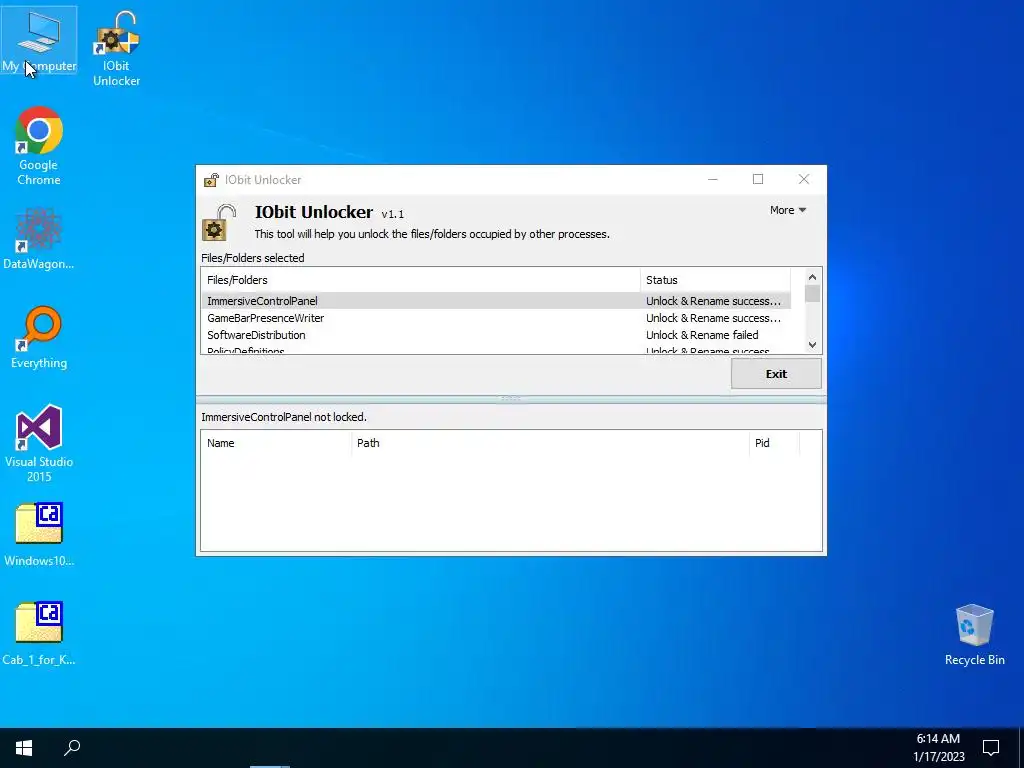Open taskbar search magnifier
1024x768 pixels.
[x=72, y=748]
